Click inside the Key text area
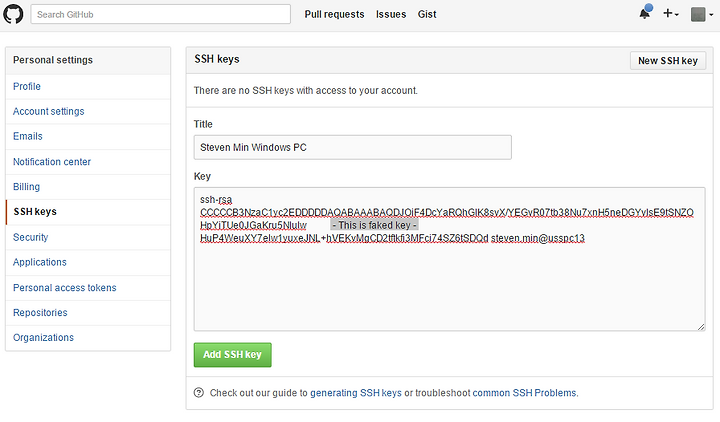Viewport: 720px width, 422px height. [x=450, y=259]
